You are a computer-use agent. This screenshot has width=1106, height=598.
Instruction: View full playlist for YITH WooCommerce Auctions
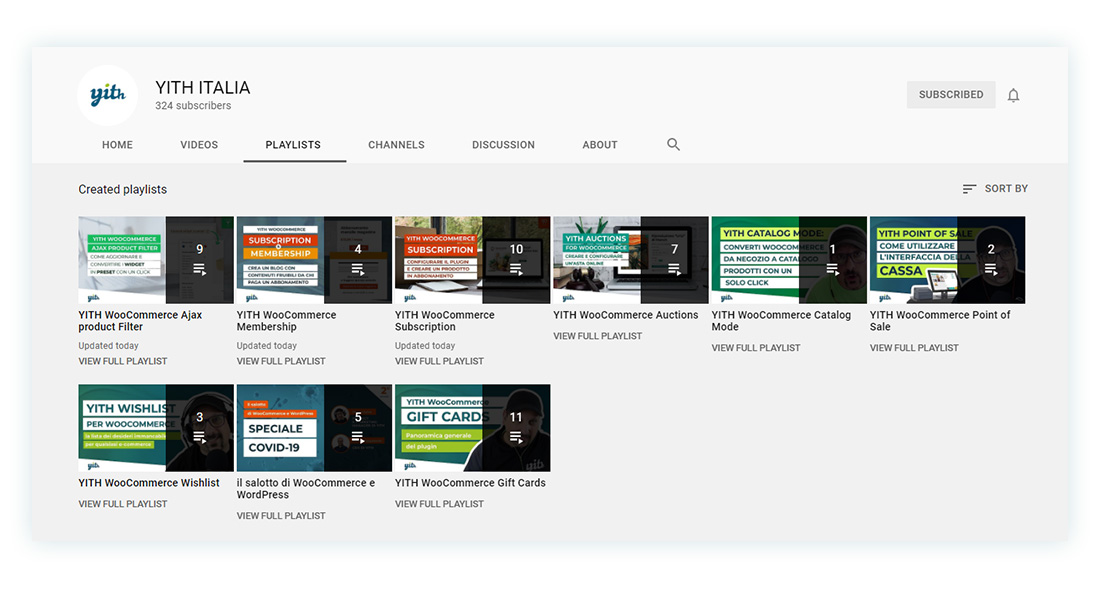[x=597, y=336]
